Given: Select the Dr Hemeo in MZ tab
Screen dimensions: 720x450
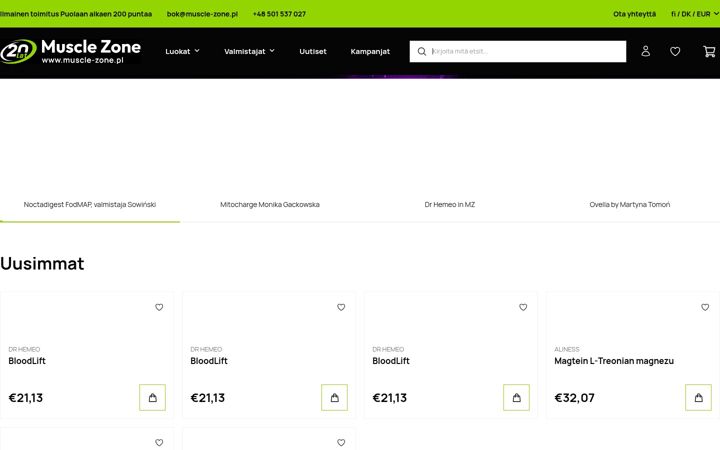Looking at the screenshot, I should (x=450, y=205).
